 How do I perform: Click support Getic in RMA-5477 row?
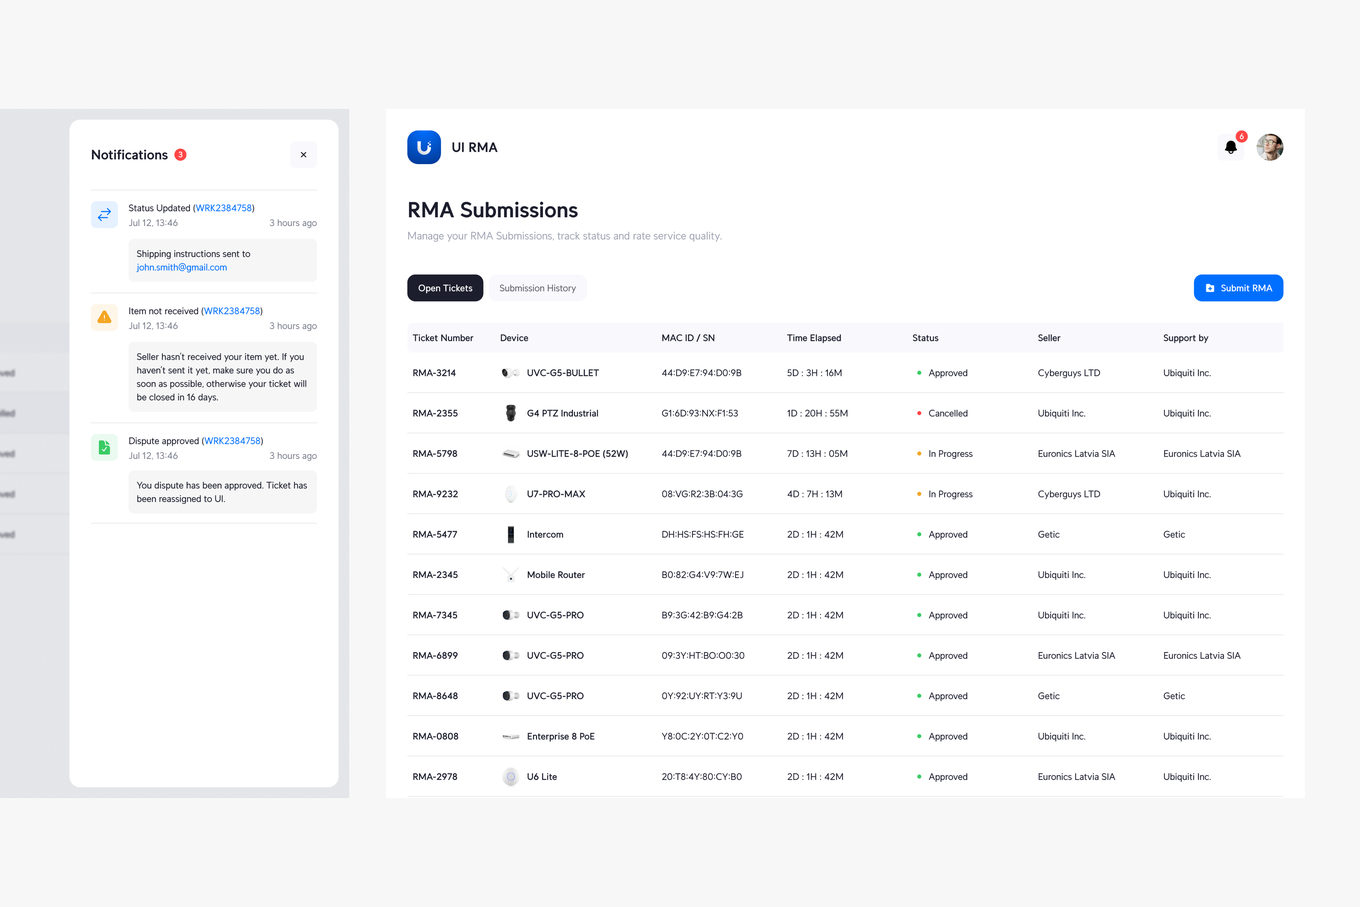point(1174,535)
